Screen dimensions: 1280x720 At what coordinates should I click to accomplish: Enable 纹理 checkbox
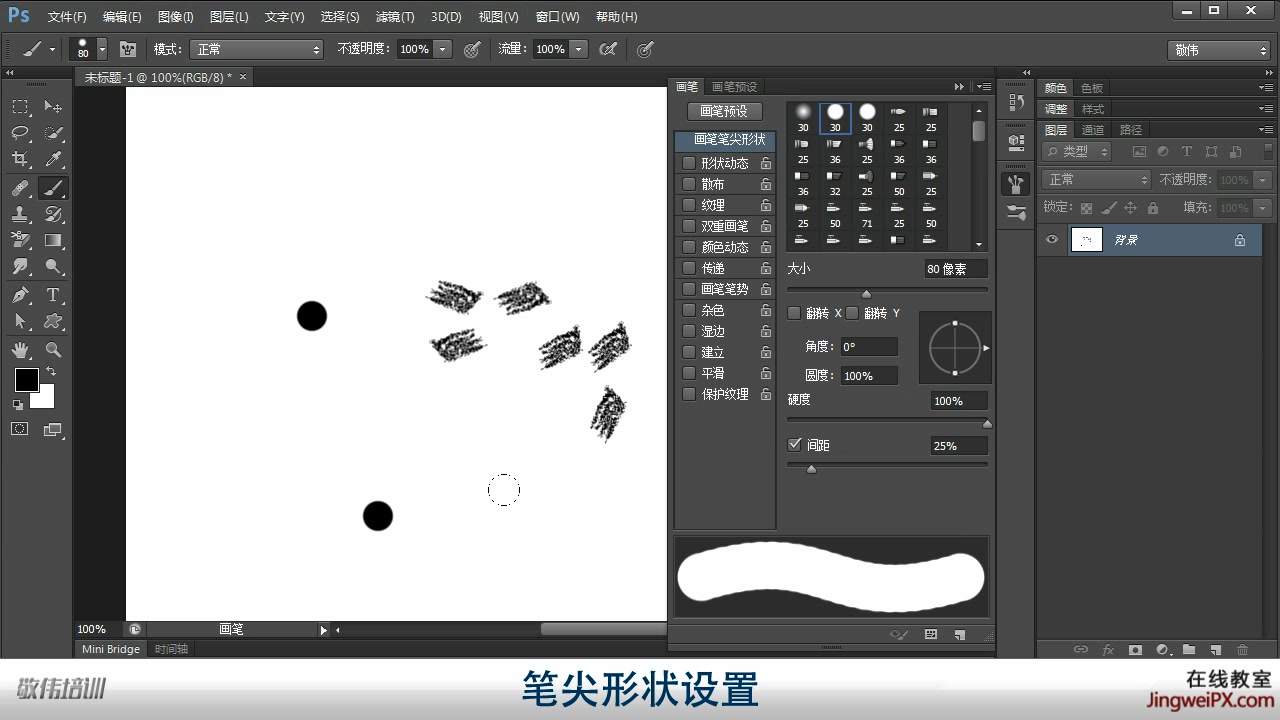[688, 205]
